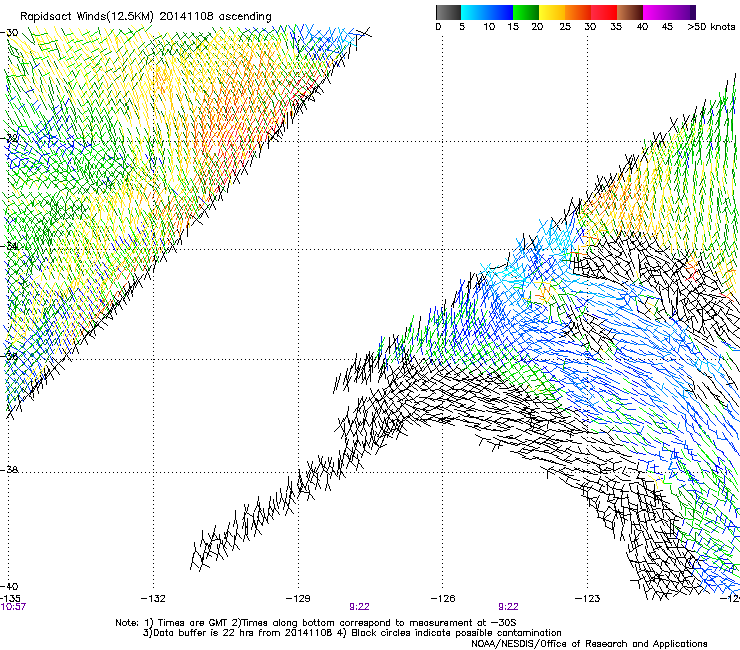Click the 'Rapidscat Winds(12.5KM) 20141108 ascending' title

tap(145, 17)
